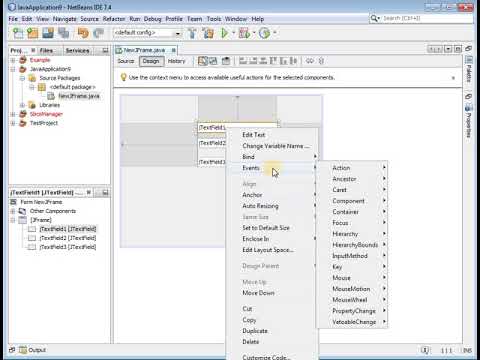Screen dimensions: 480x360
Task: Click the Profile Project toolbar icon
Action: point(265,33)
